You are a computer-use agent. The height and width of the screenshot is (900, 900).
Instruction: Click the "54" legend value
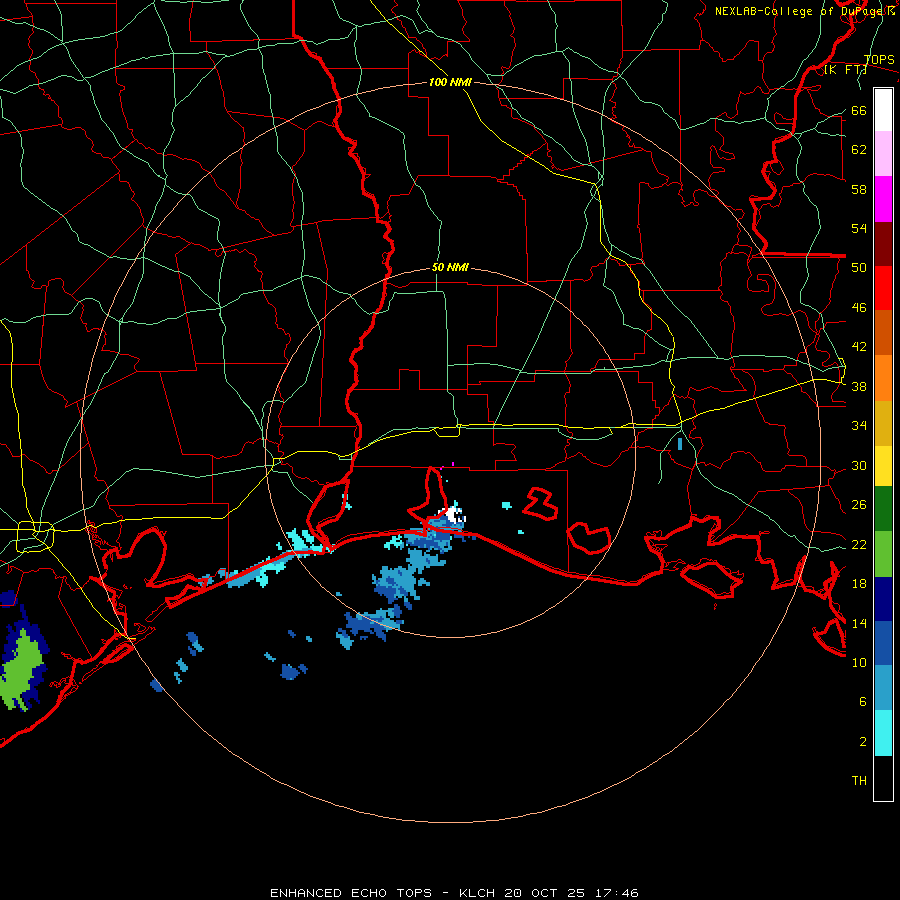[x=859, y=228]
